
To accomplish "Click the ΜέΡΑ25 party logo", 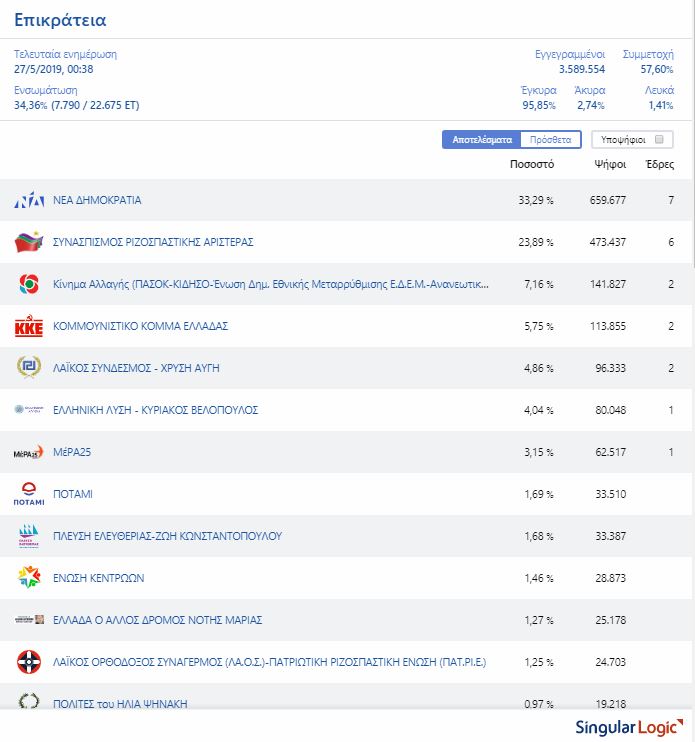I will (x=28, y=453).
